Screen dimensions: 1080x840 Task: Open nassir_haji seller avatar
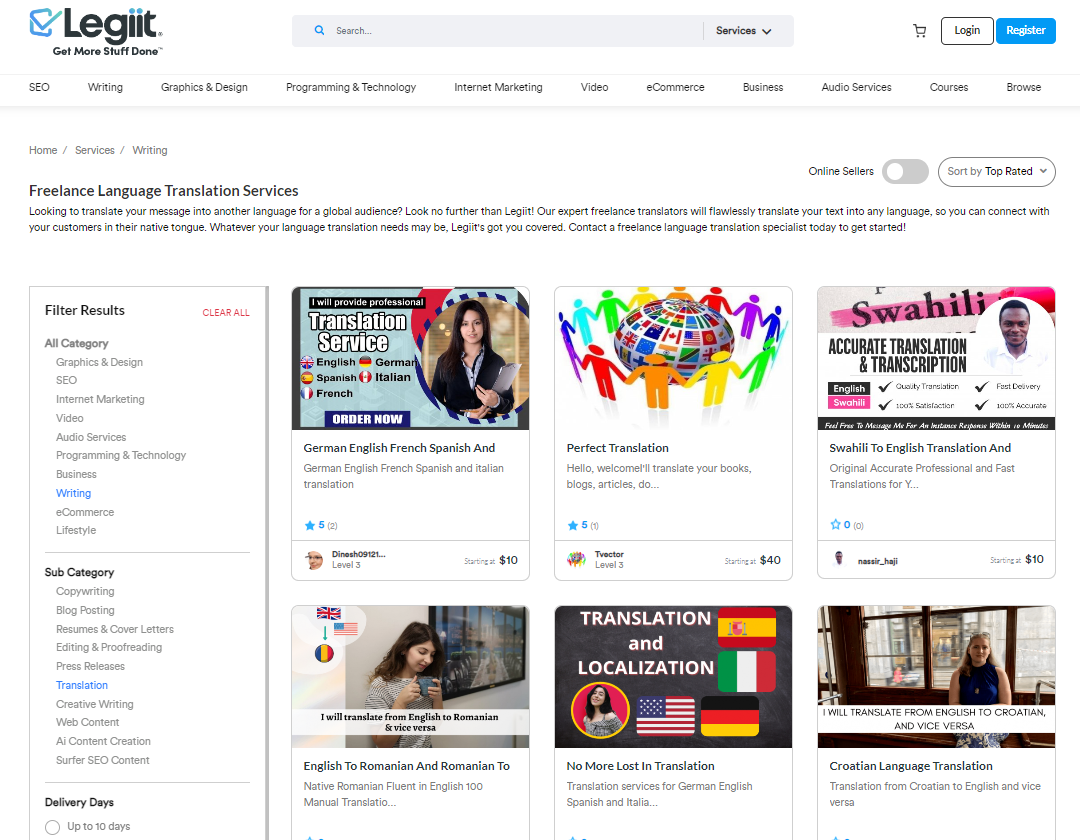[839, 559]
